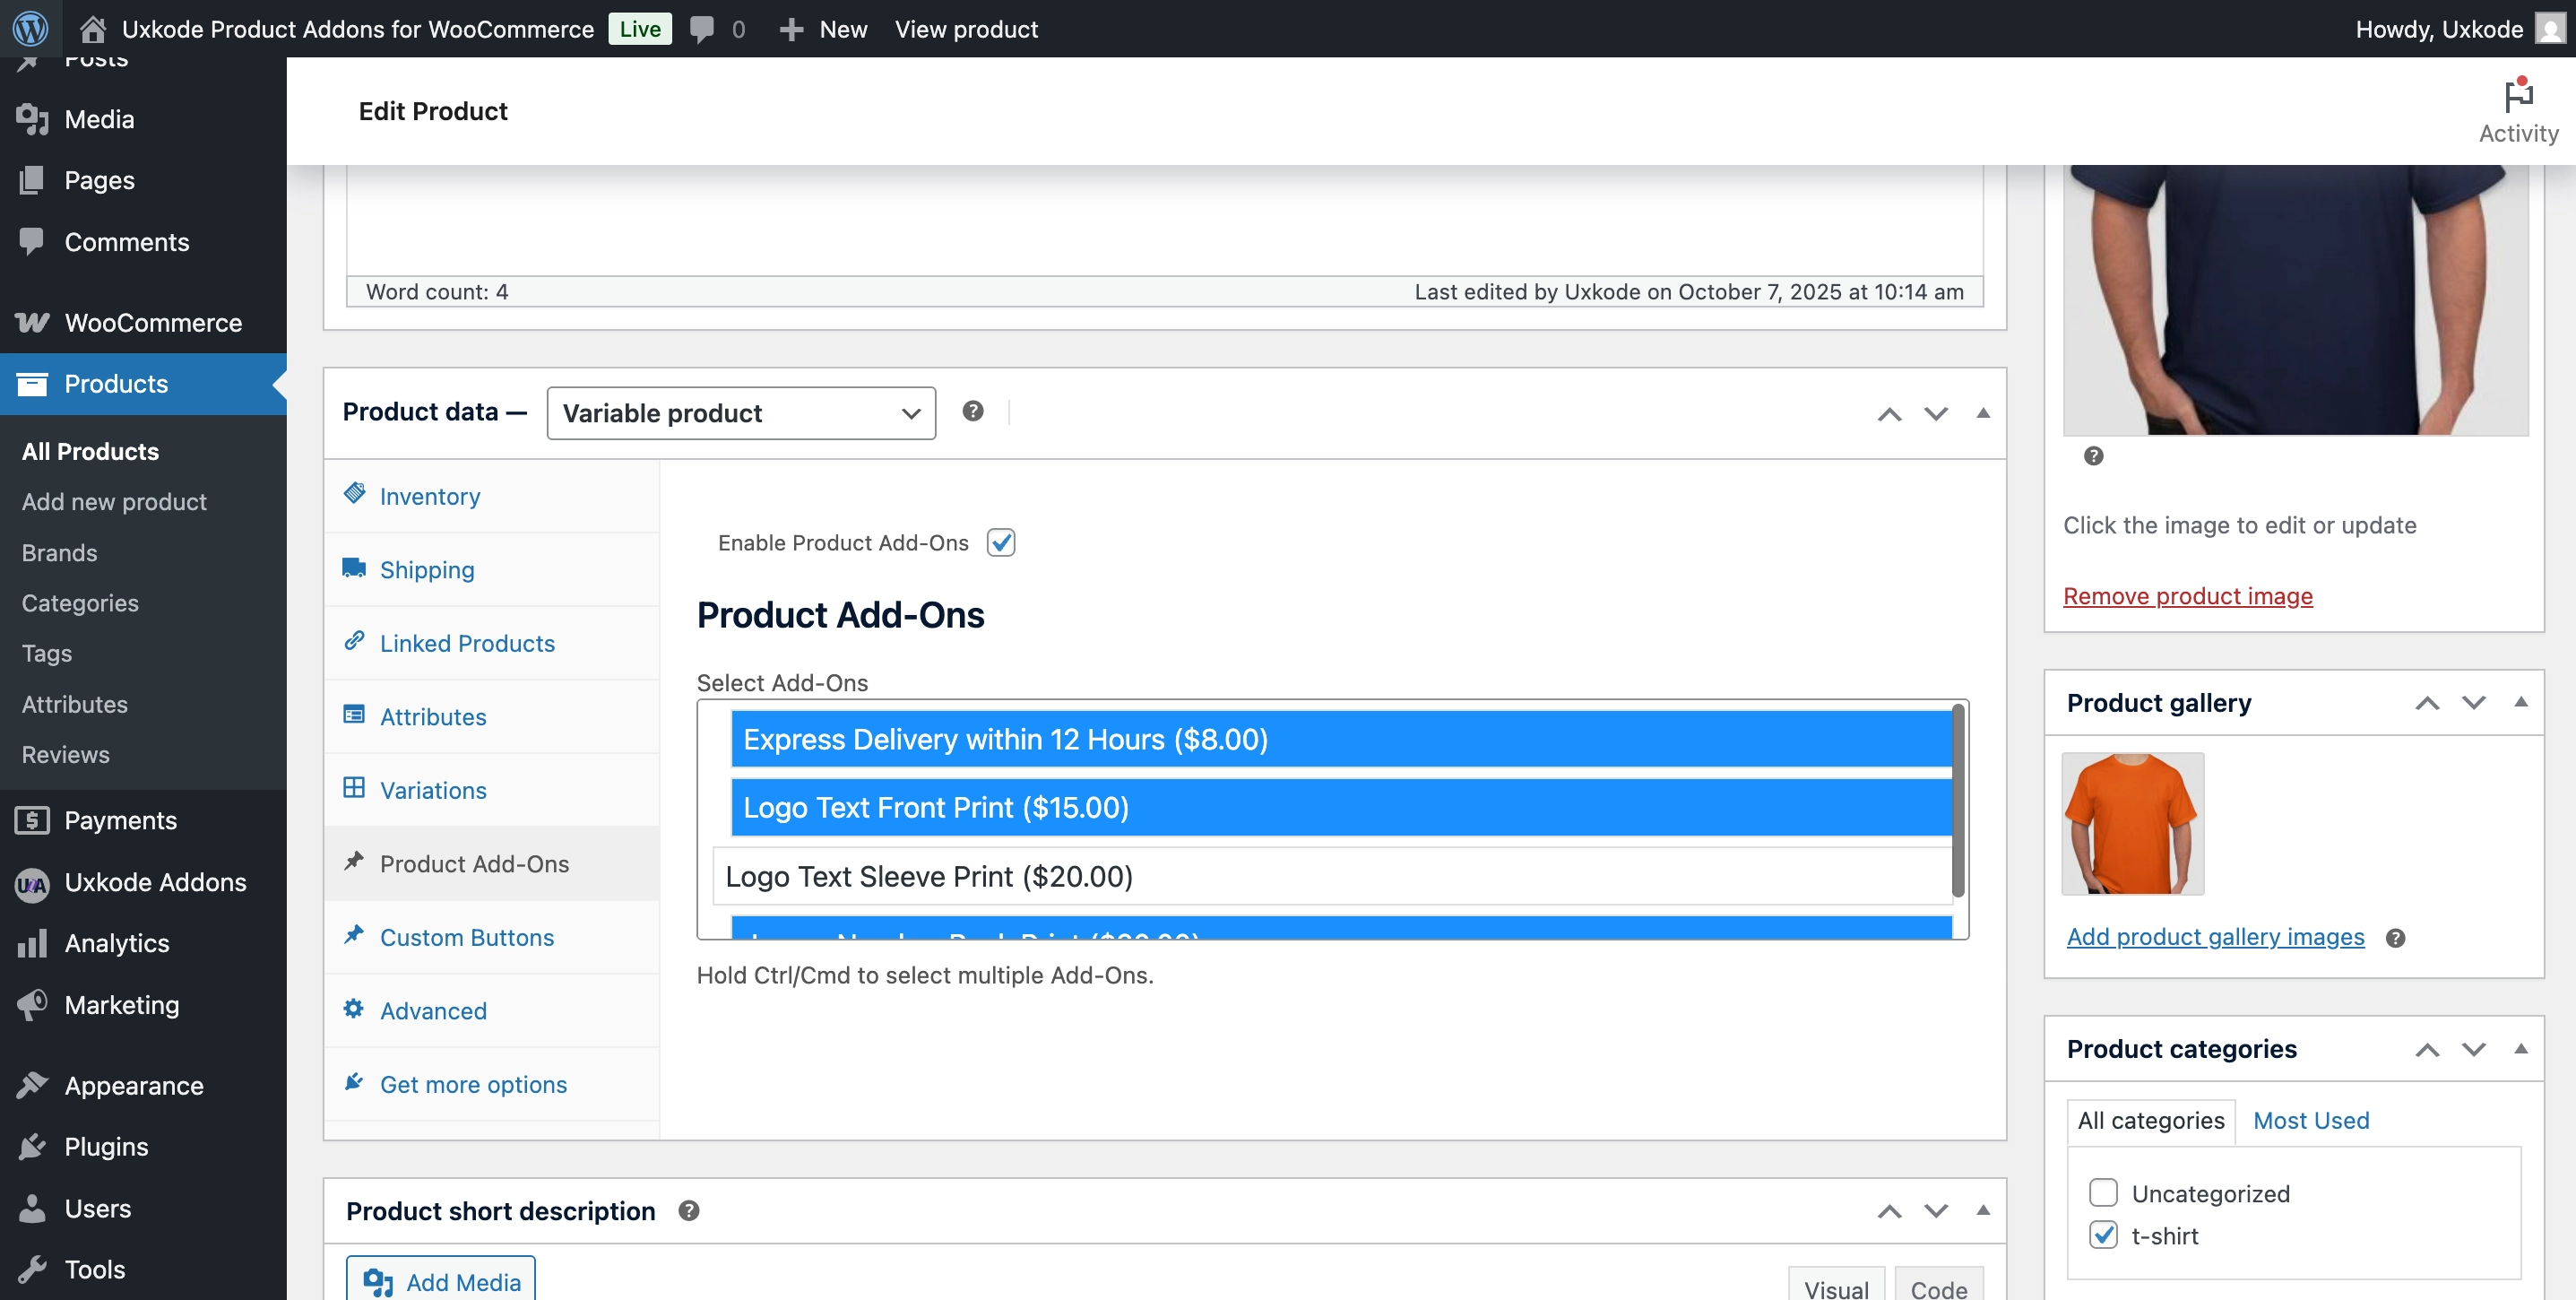Open the Variations product data tab

(432, 790)
